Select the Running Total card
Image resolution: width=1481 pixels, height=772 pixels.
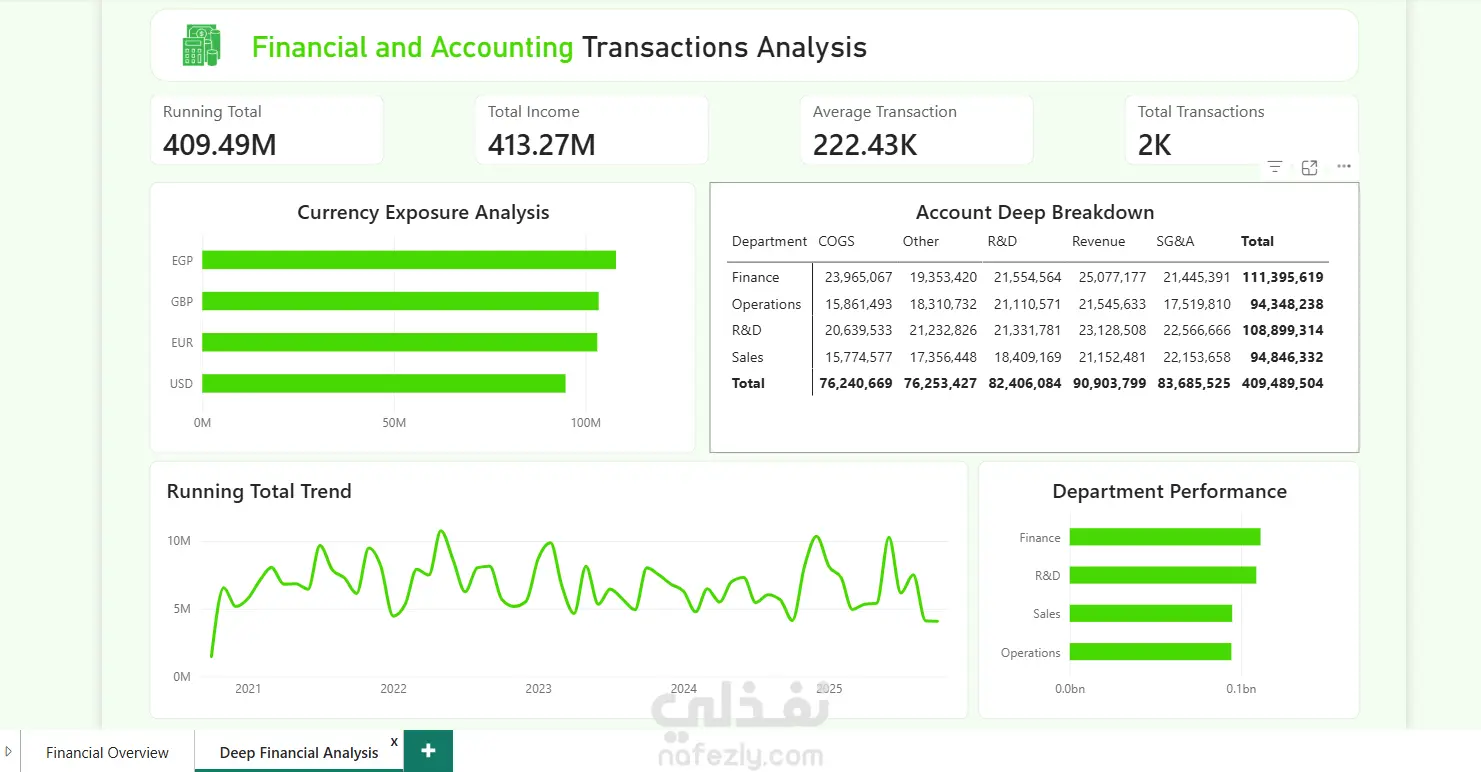tap(267, 130)
